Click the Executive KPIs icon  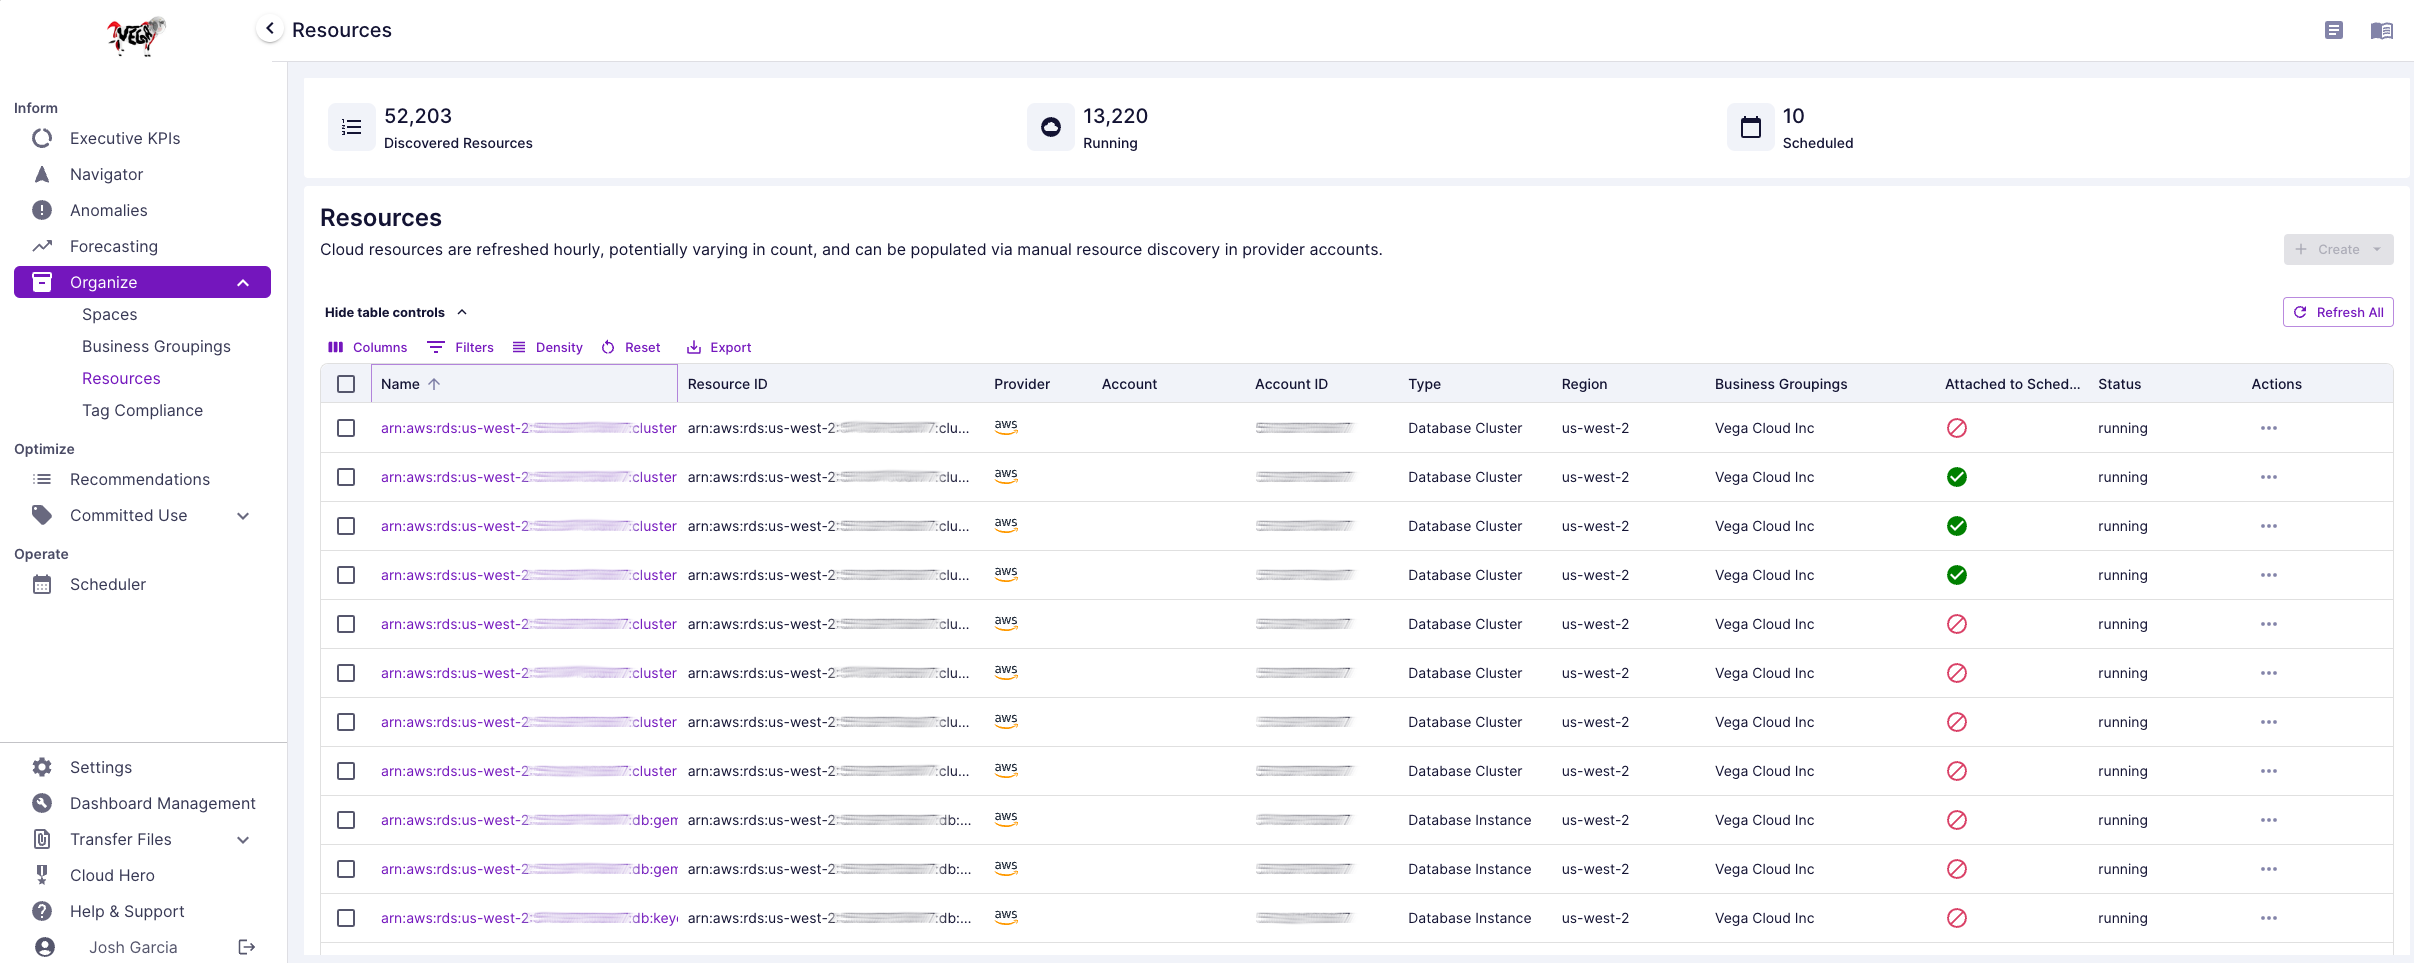(42, 138)
